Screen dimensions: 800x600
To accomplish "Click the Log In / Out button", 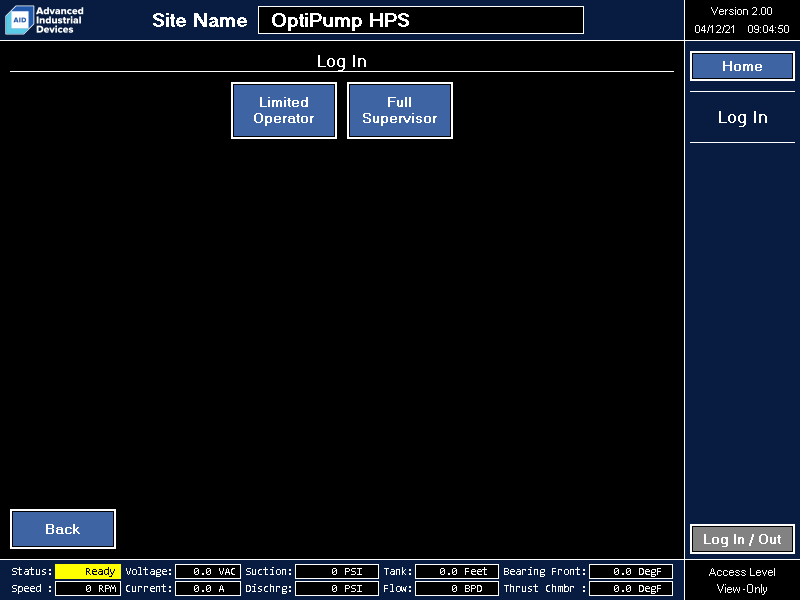I will tap(742, 539).
